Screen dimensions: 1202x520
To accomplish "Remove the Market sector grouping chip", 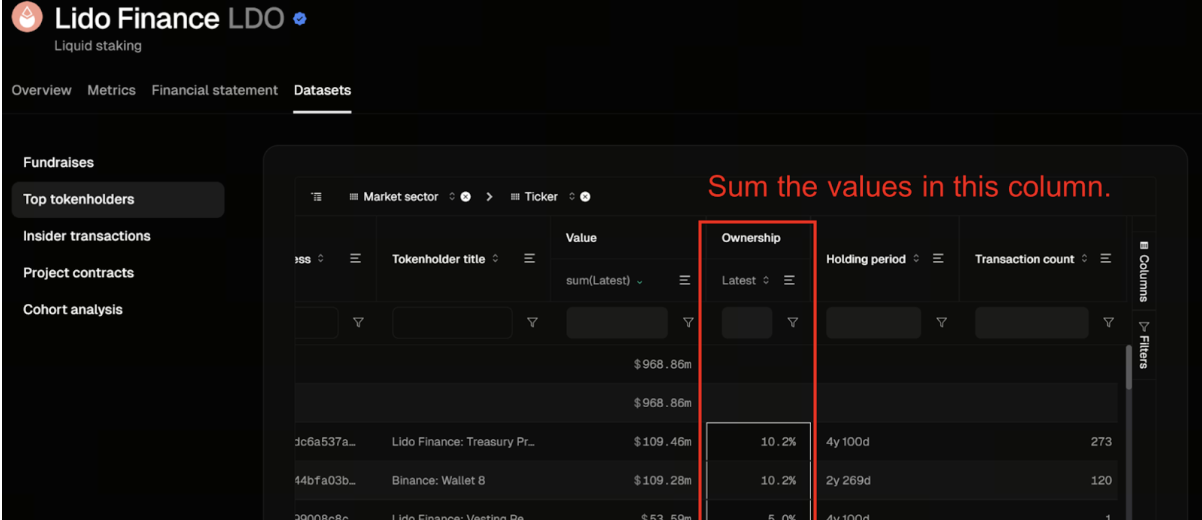I will click(466, 197).
